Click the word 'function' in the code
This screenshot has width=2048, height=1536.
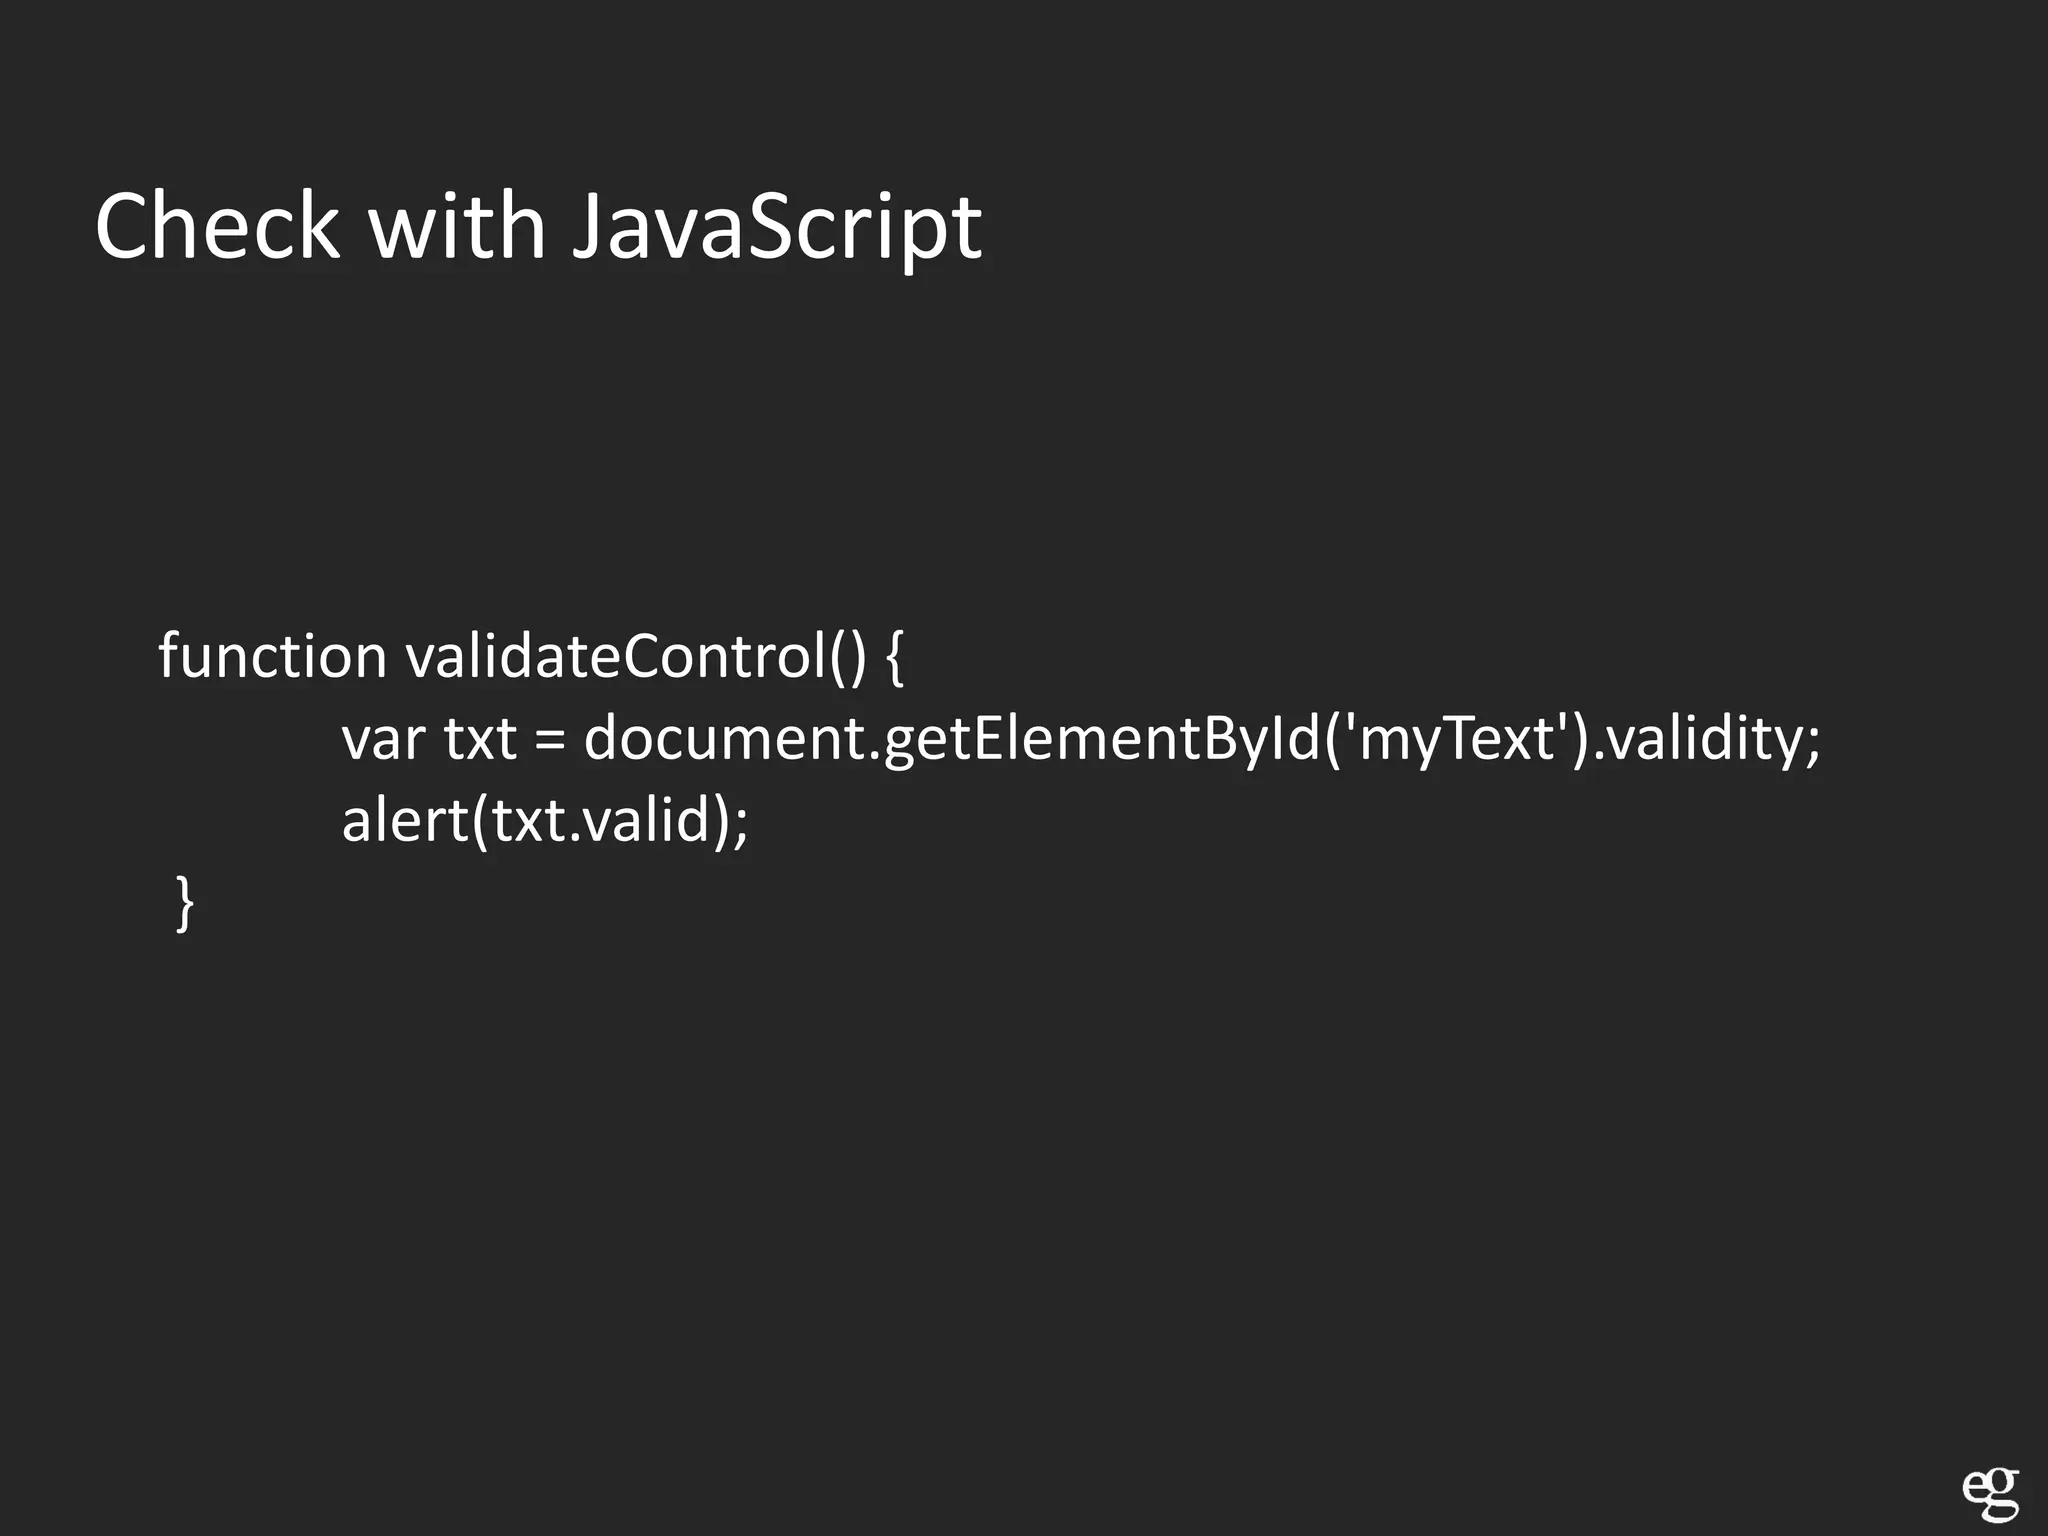coord(272,656)
